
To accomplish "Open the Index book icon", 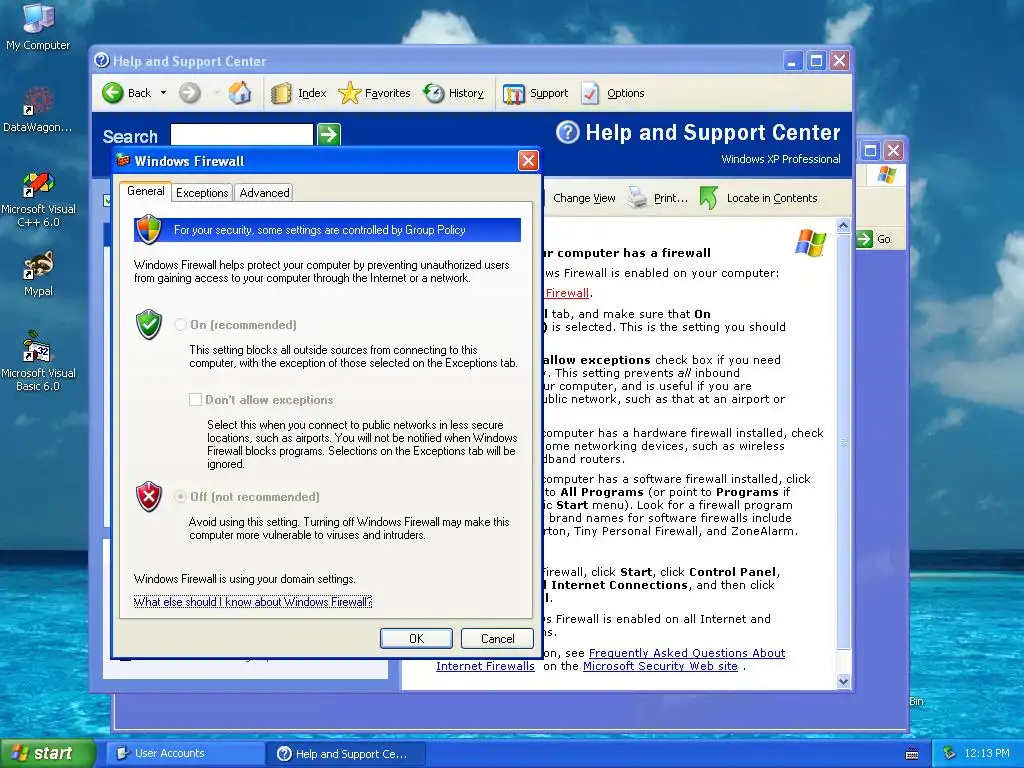I will [281, 93].
